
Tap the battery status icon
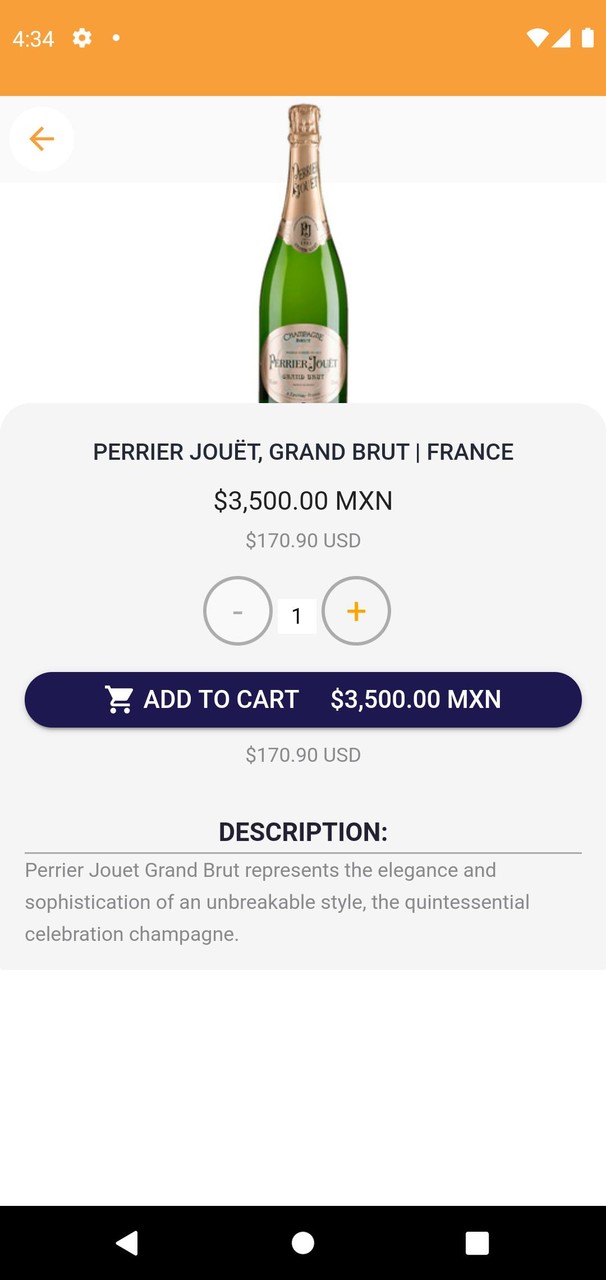pos(587,38)
